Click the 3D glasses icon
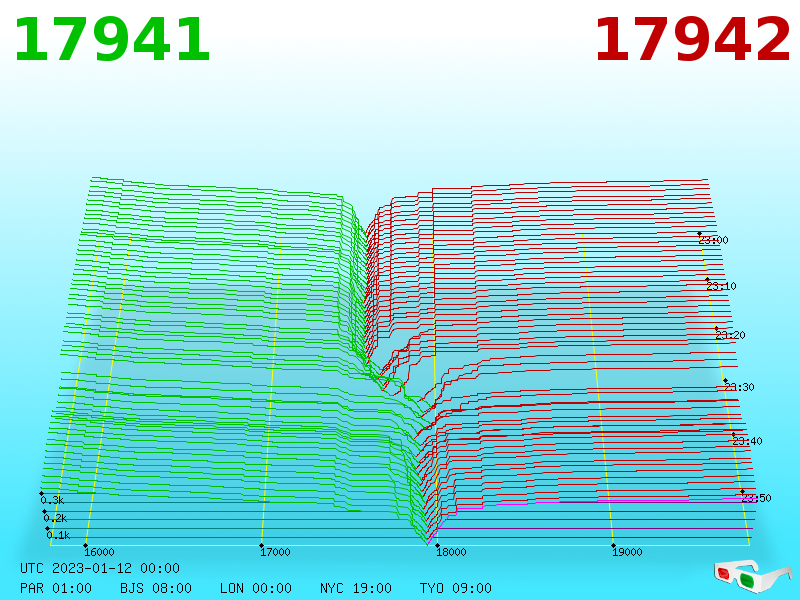This screenshot has width=800, height=600. (x=753, y=577)
